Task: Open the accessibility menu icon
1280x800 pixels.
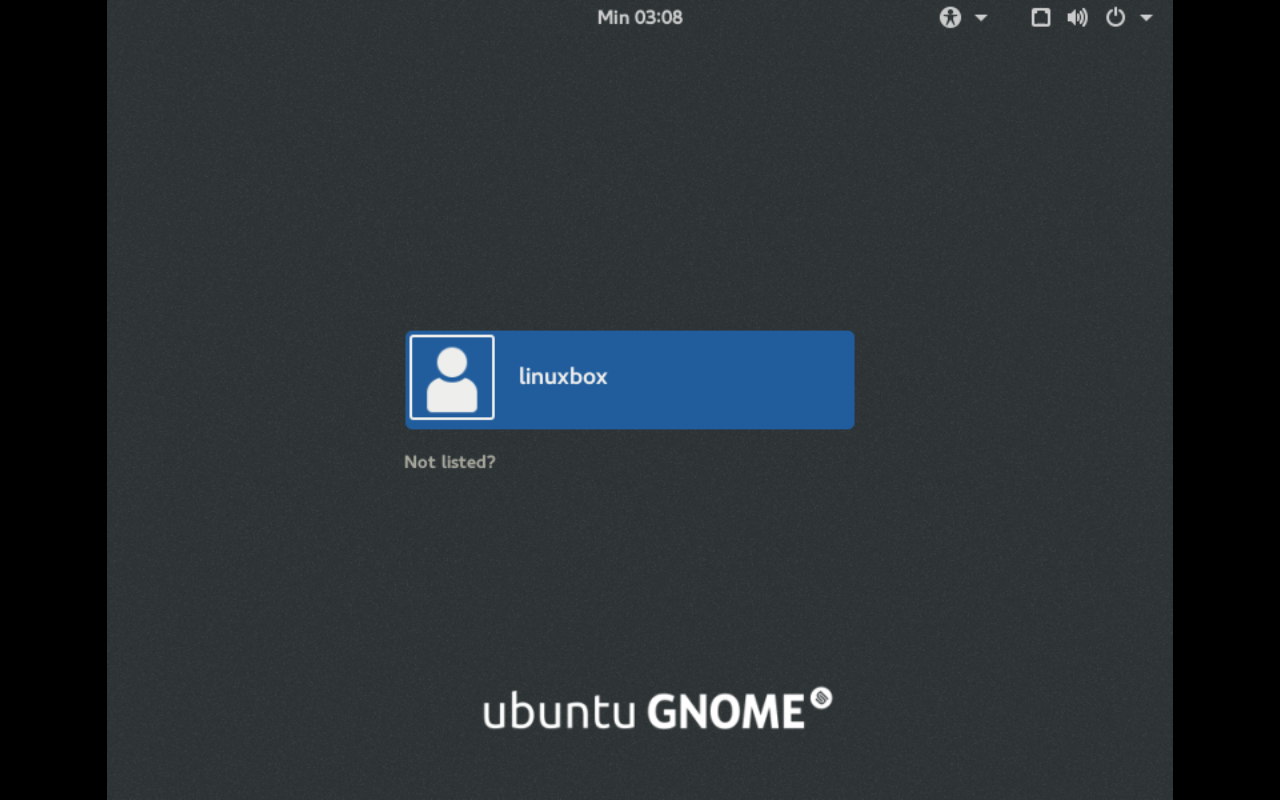Action: (950, 17)
